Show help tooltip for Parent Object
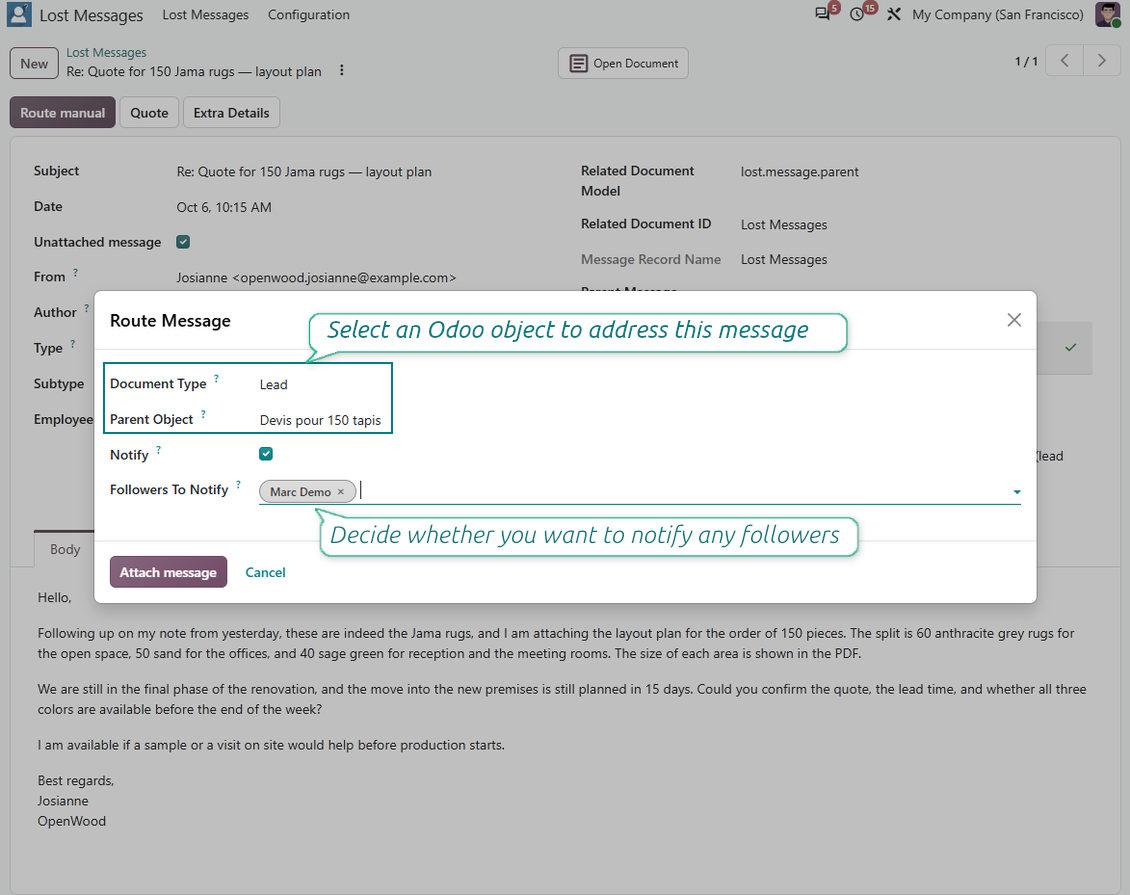The image size is (1130, 895). click(203, 414)
